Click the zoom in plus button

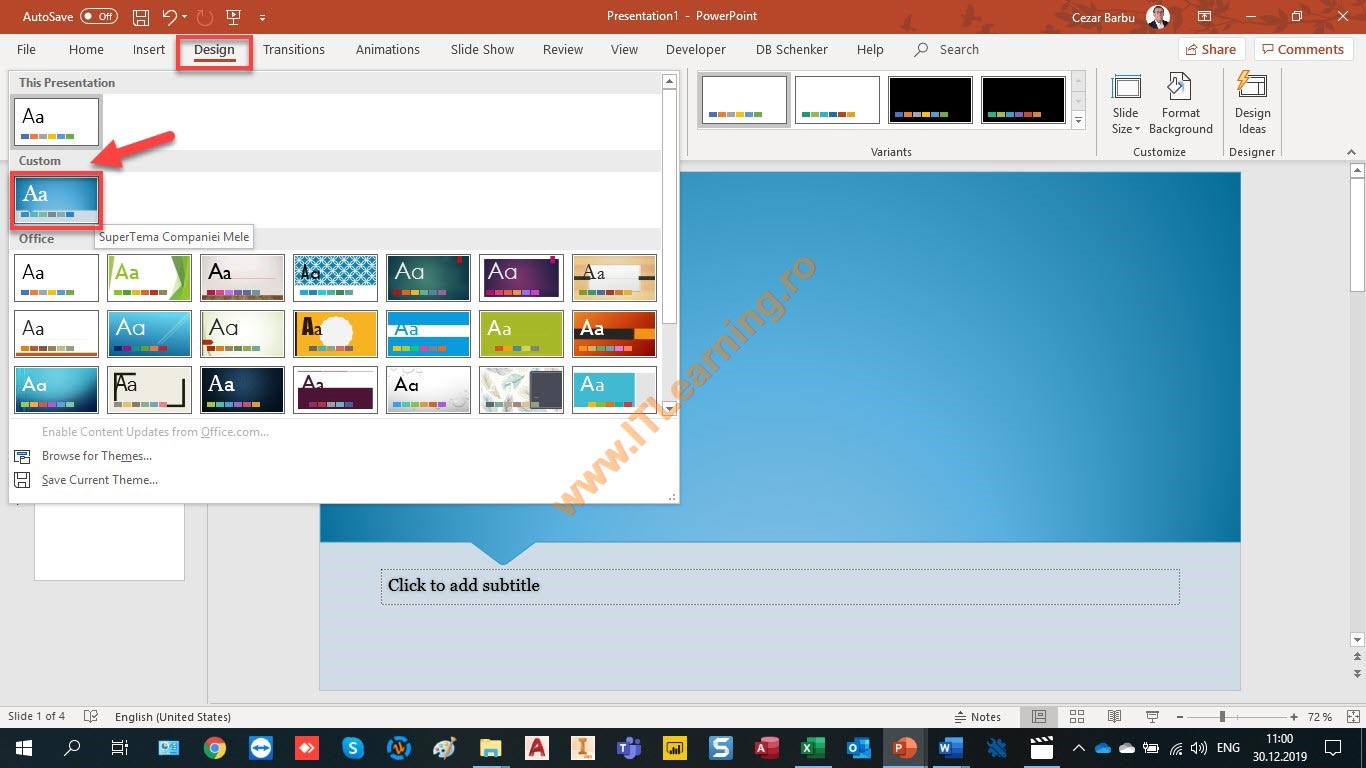pyautogui.click(x=1294, y=717)
